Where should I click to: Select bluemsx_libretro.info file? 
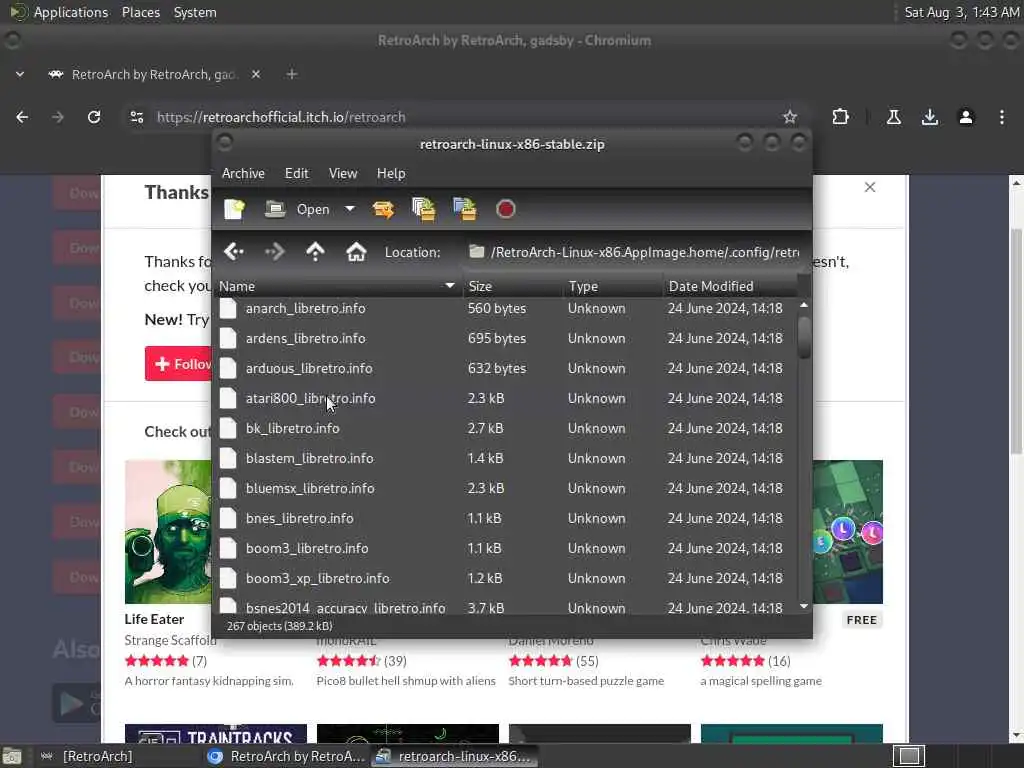pos(505,488)
